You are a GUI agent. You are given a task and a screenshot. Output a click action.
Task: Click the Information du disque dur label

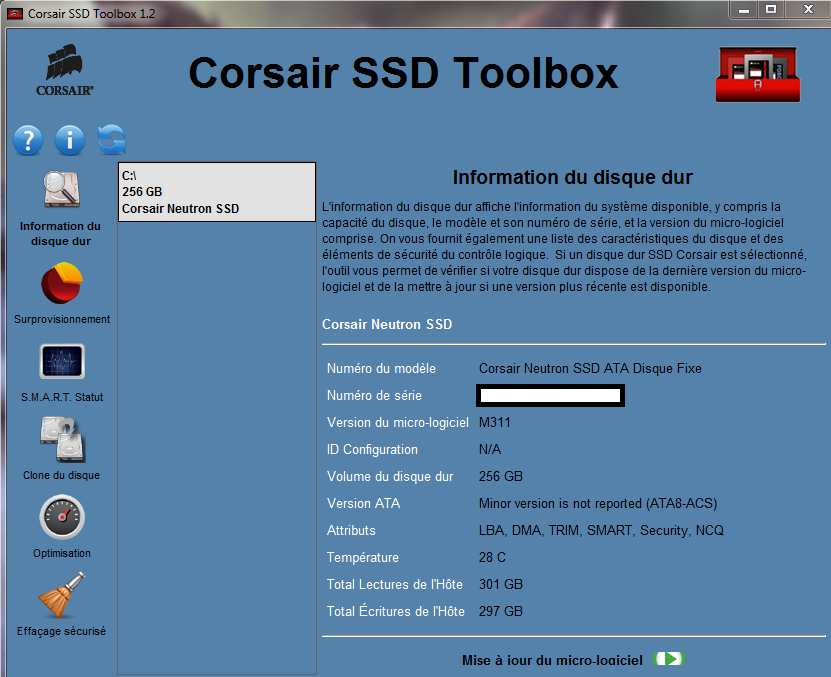point(60,233)
